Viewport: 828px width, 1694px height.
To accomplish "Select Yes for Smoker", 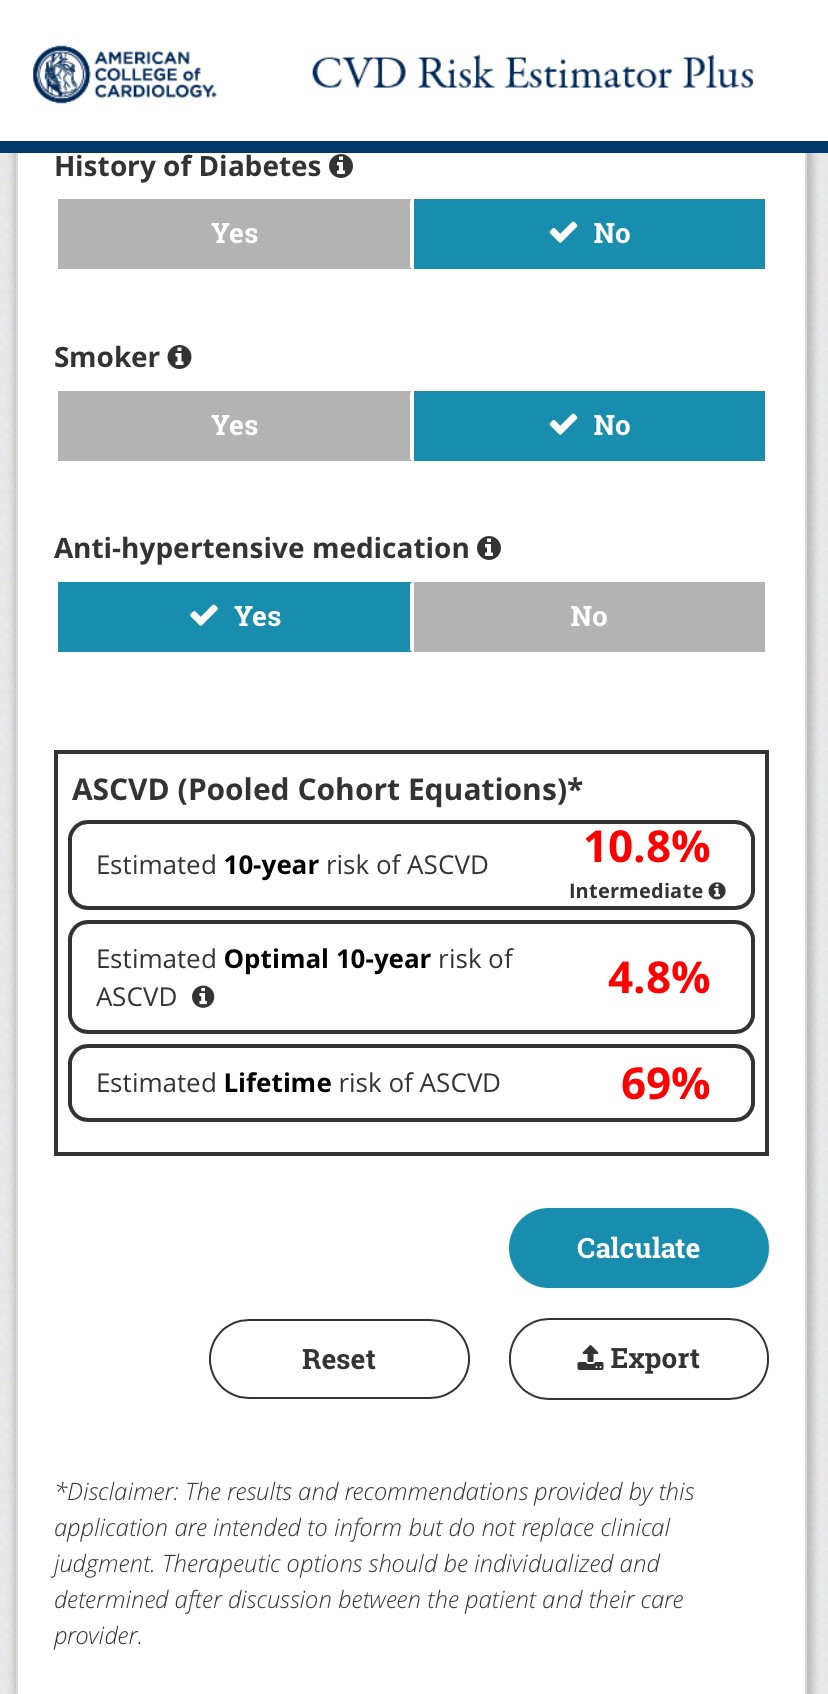I will coord(234,426).
